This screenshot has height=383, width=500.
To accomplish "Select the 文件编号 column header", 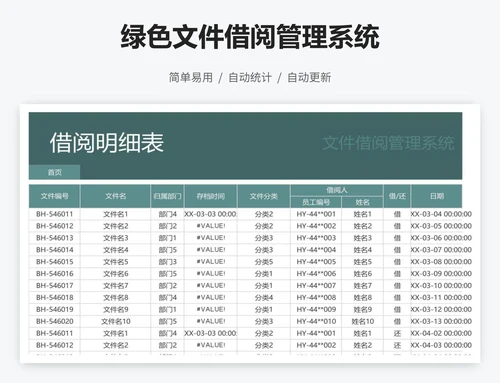I will [x=54, y=196].
